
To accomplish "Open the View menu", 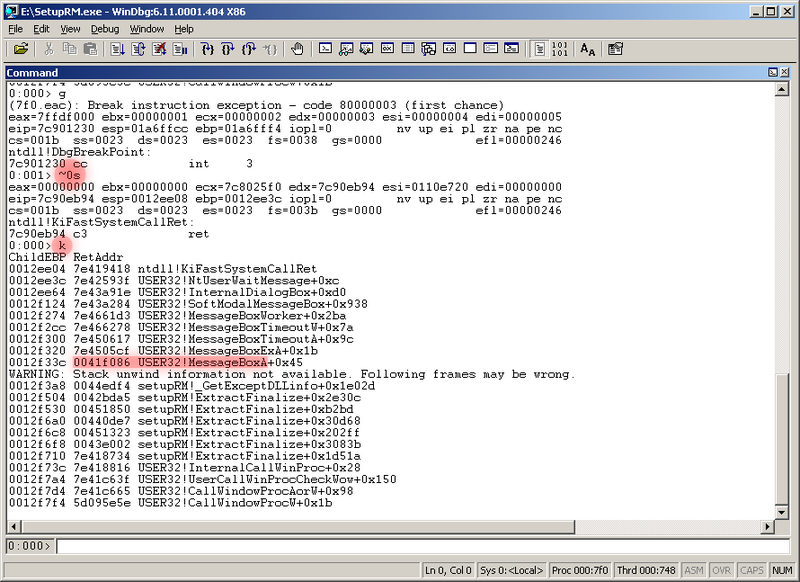I will coord(70,29).
